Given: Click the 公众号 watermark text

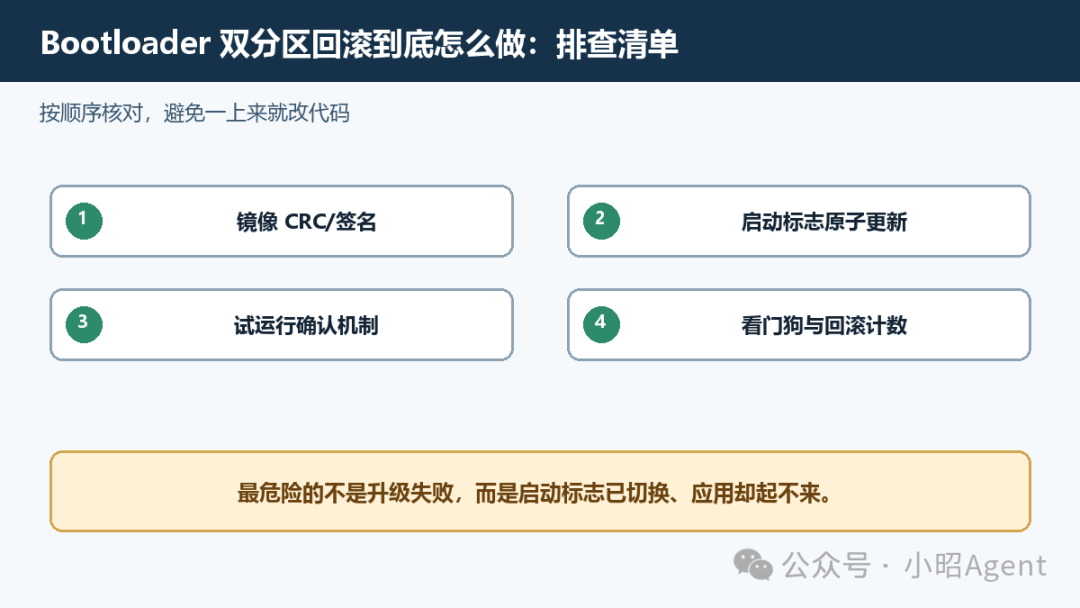Looking at the screenshot, I should pyautogui.click(x=826, y=565).
